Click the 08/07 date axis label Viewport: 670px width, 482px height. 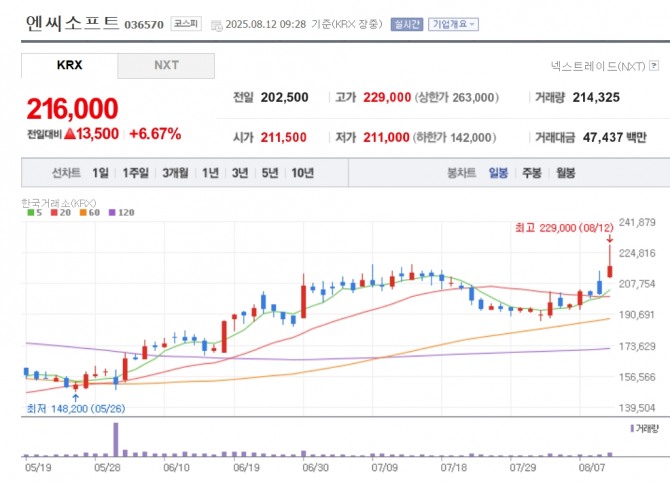(x=592, y=467)
